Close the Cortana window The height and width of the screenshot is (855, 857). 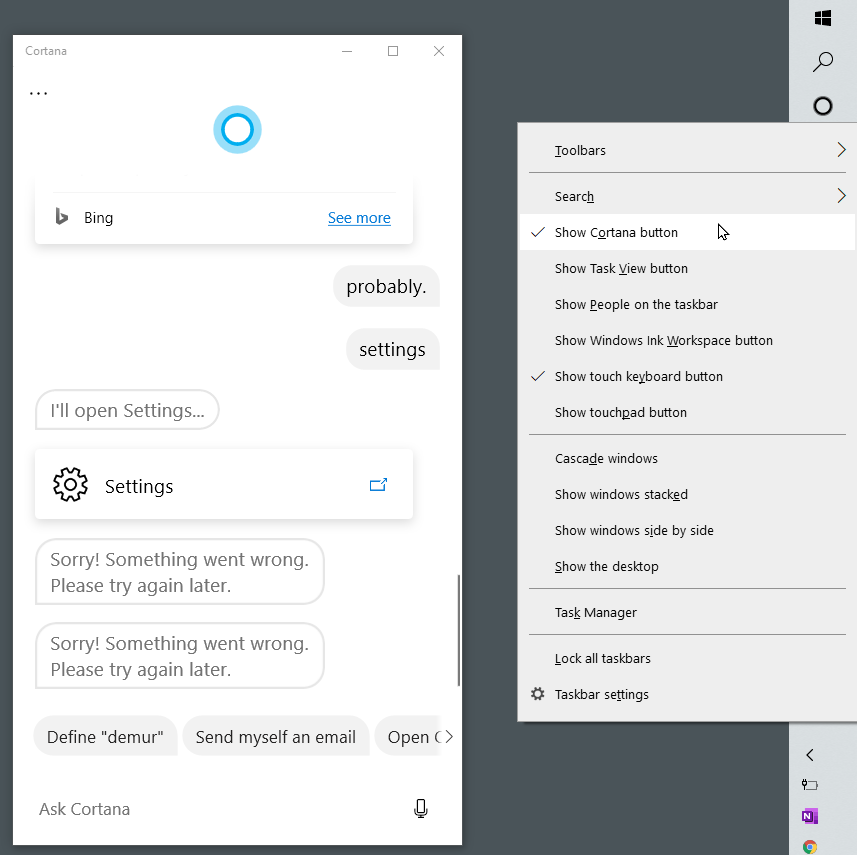(x=439, y=51)
